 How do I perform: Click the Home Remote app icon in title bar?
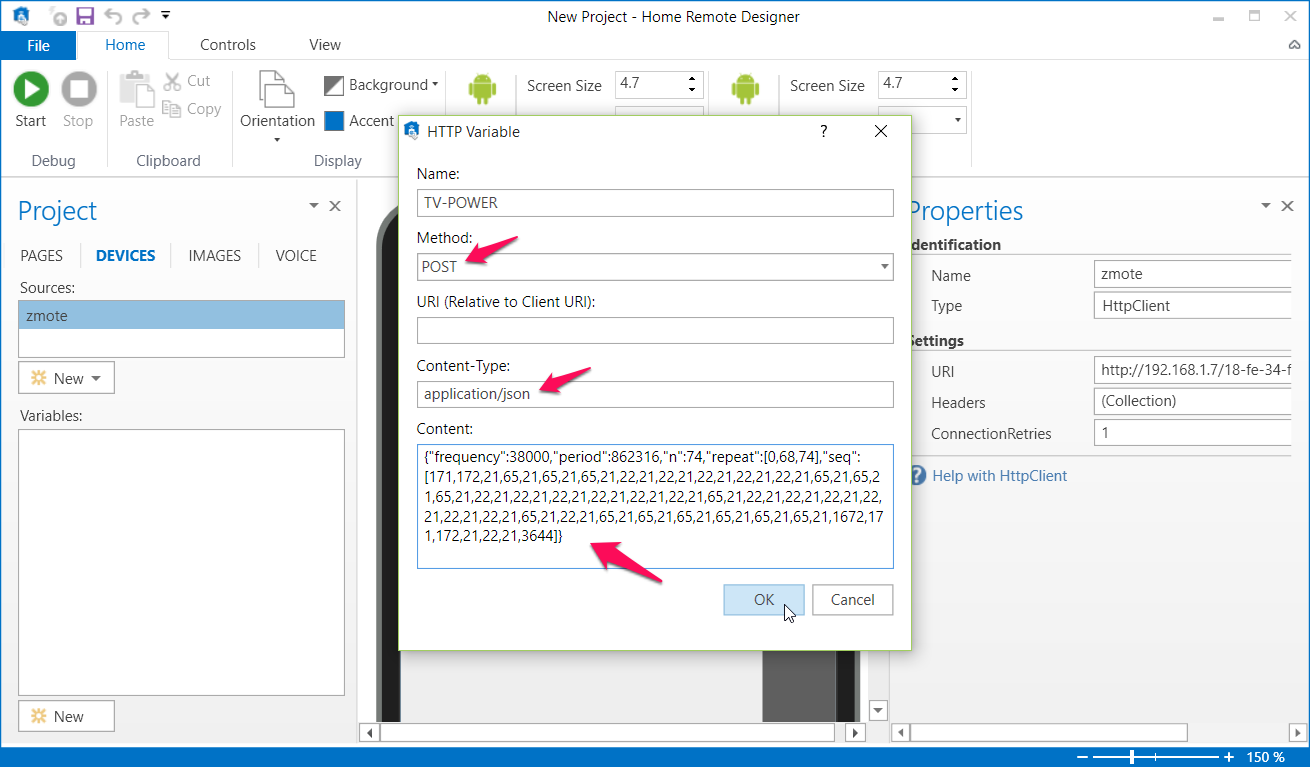pos(21,16)
